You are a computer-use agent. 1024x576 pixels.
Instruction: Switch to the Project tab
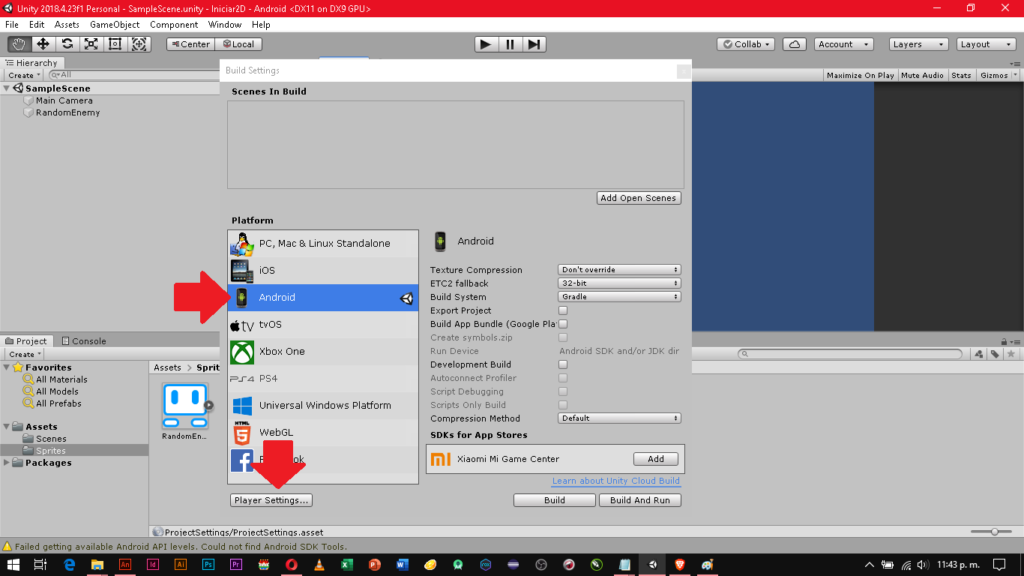coord(26,341)
